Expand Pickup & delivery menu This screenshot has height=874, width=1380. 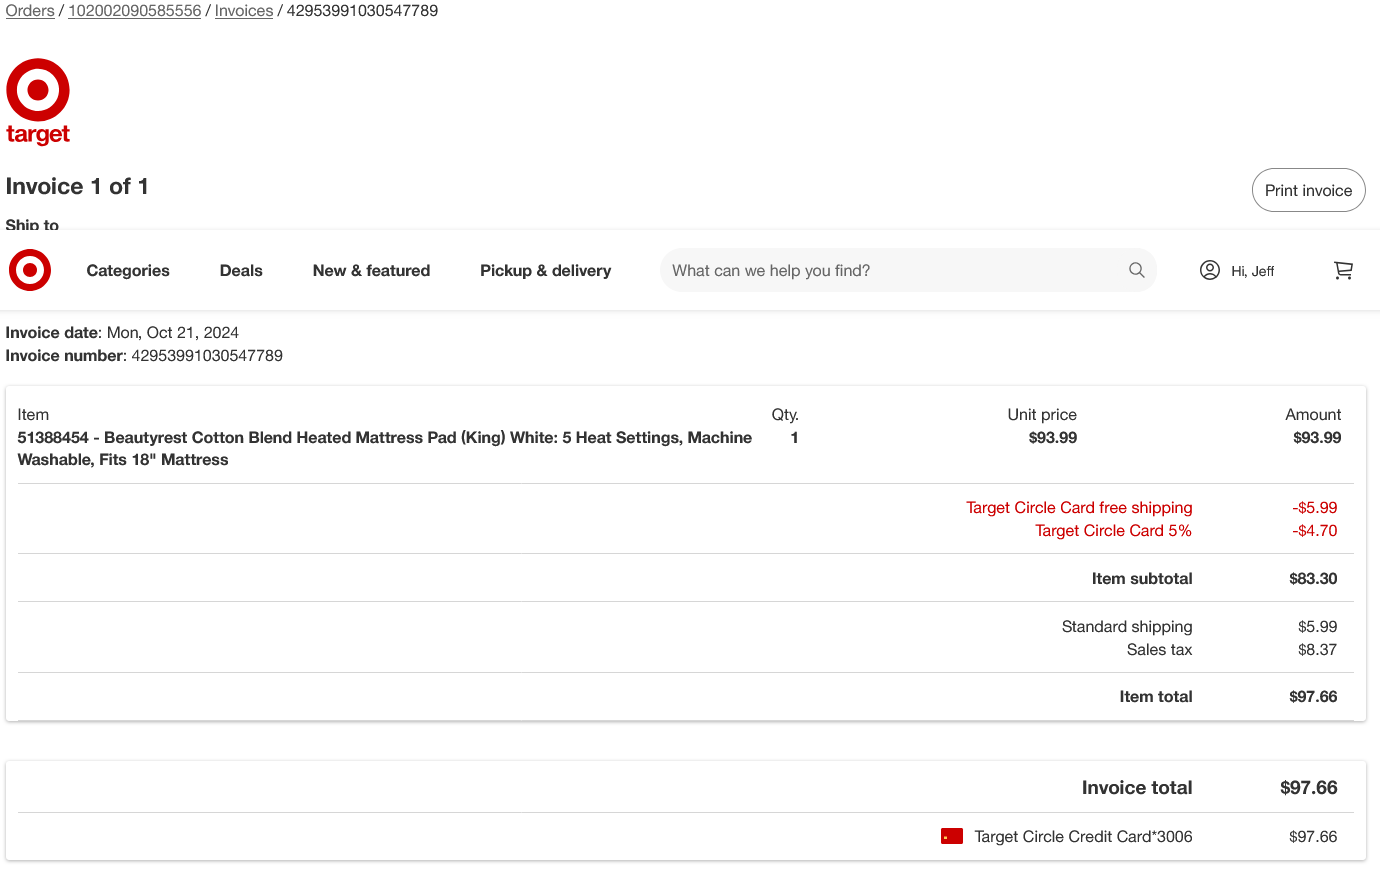(545, 270)
